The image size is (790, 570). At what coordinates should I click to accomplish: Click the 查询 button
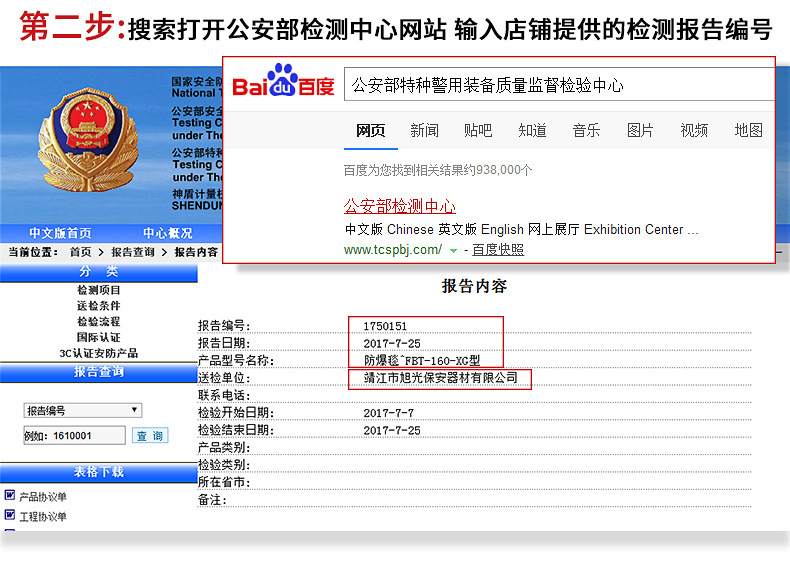[150, 436]
